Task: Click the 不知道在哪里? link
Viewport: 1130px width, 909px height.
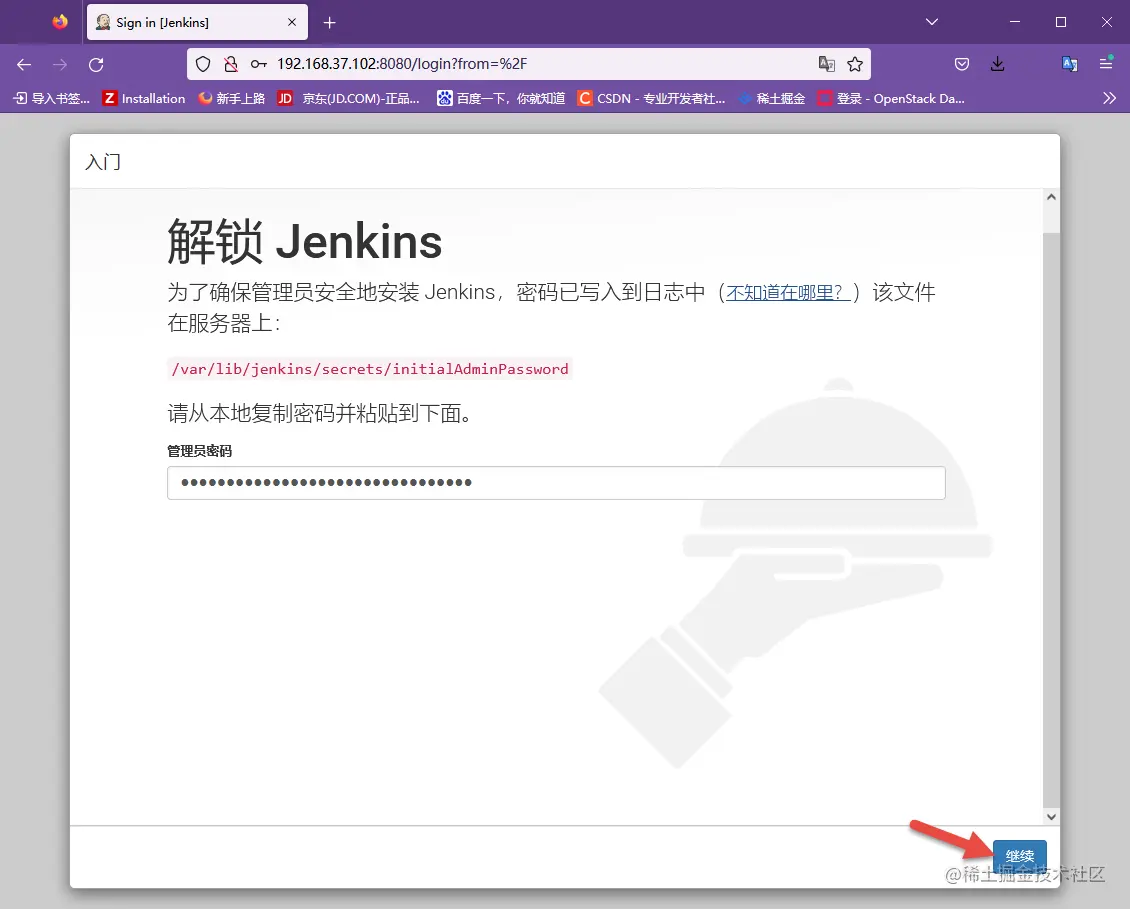Action: point(788,292)
